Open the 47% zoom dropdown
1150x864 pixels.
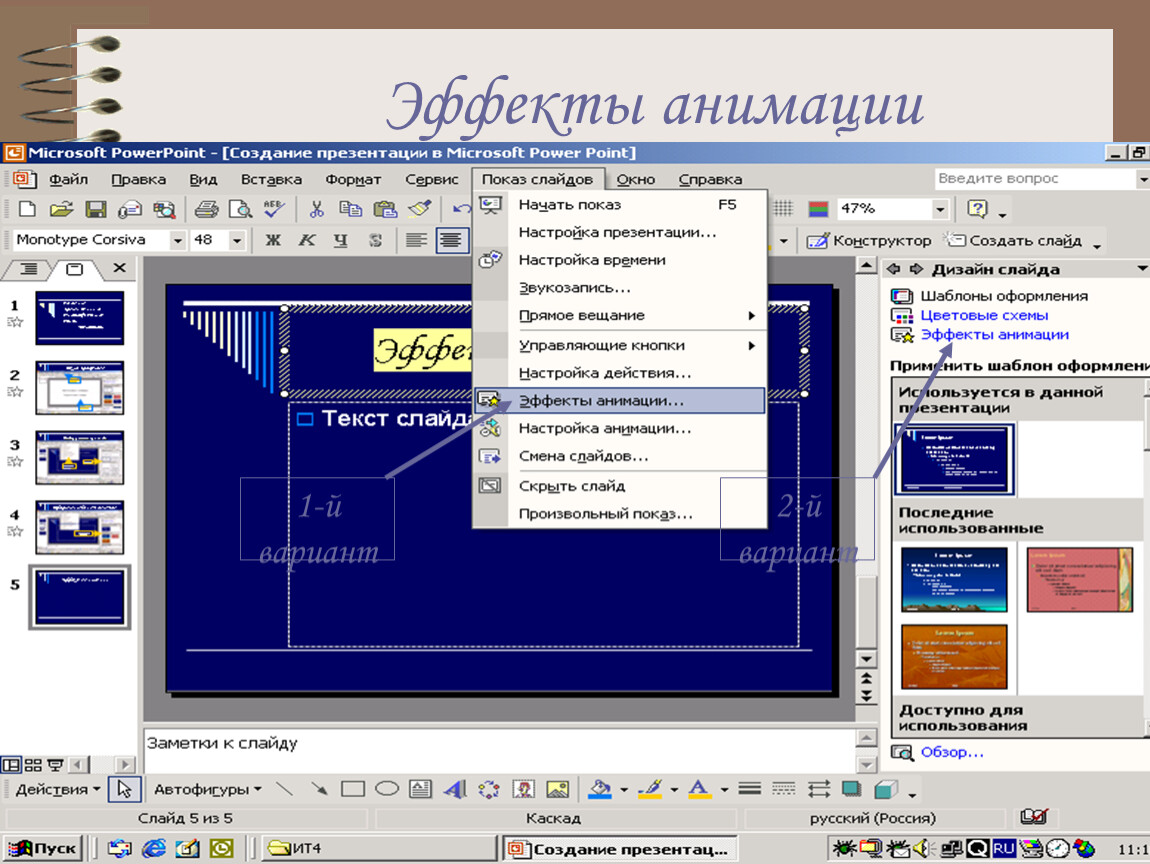(940, 209)
